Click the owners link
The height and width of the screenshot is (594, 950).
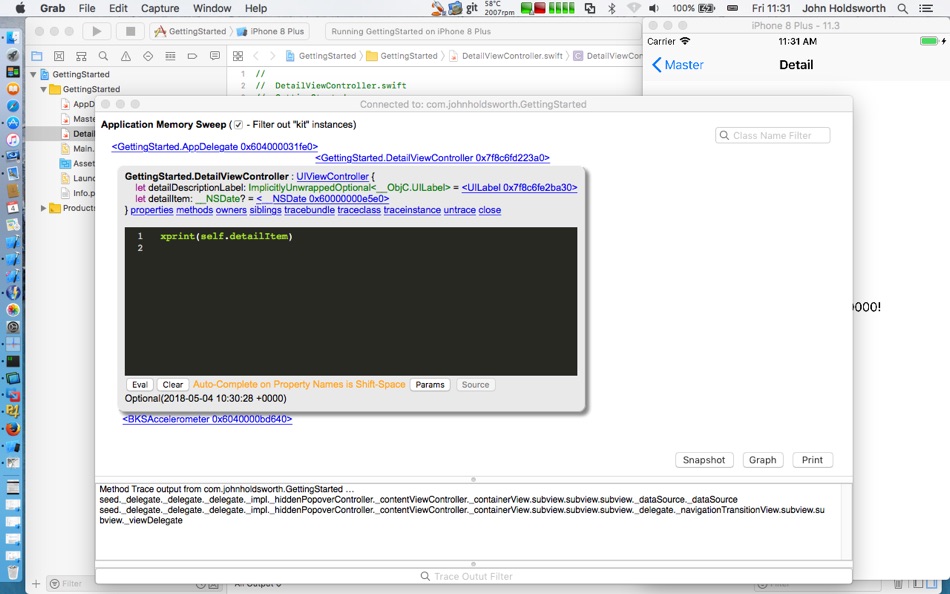click(231, 210)
